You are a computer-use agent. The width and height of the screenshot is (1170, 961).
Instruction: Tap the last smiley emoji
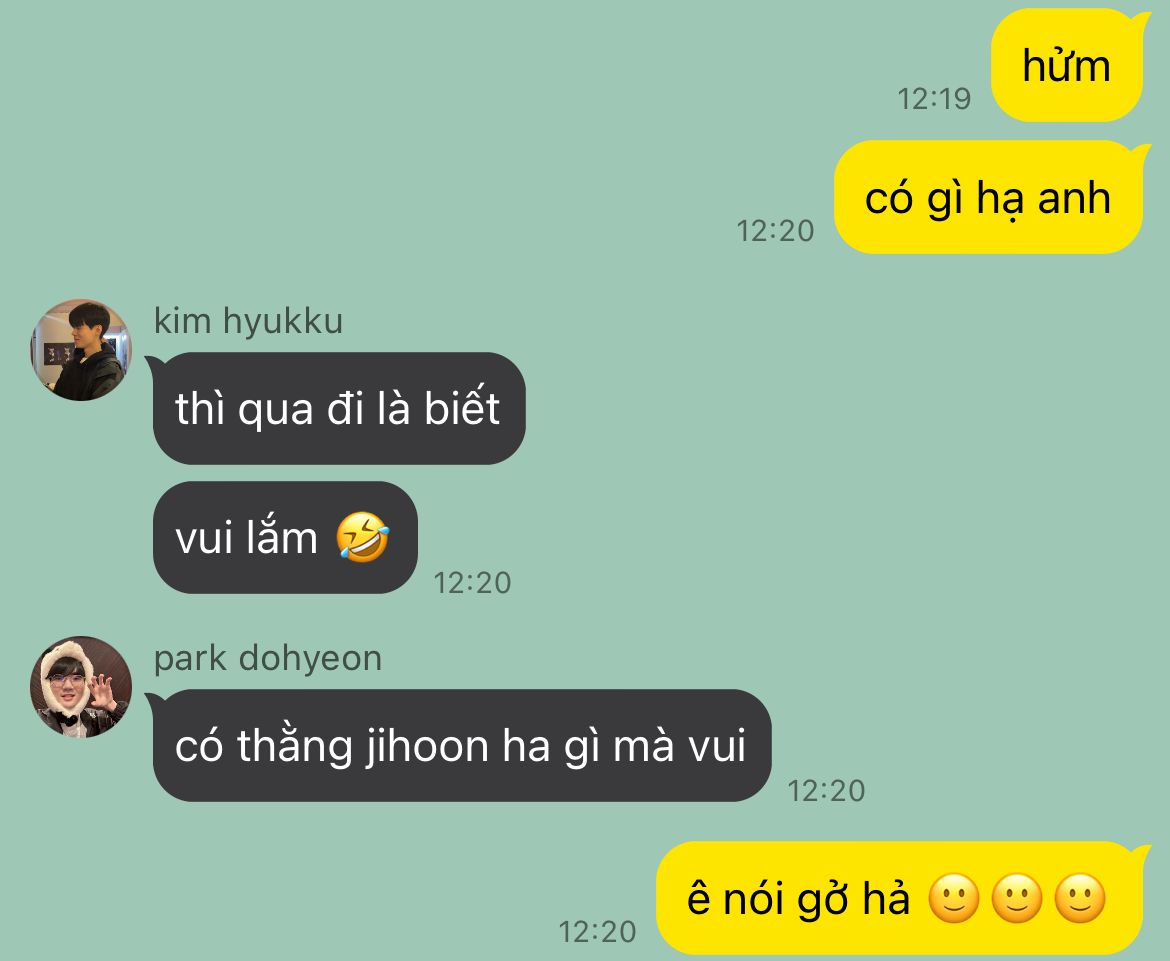[x=1079, y=898]
